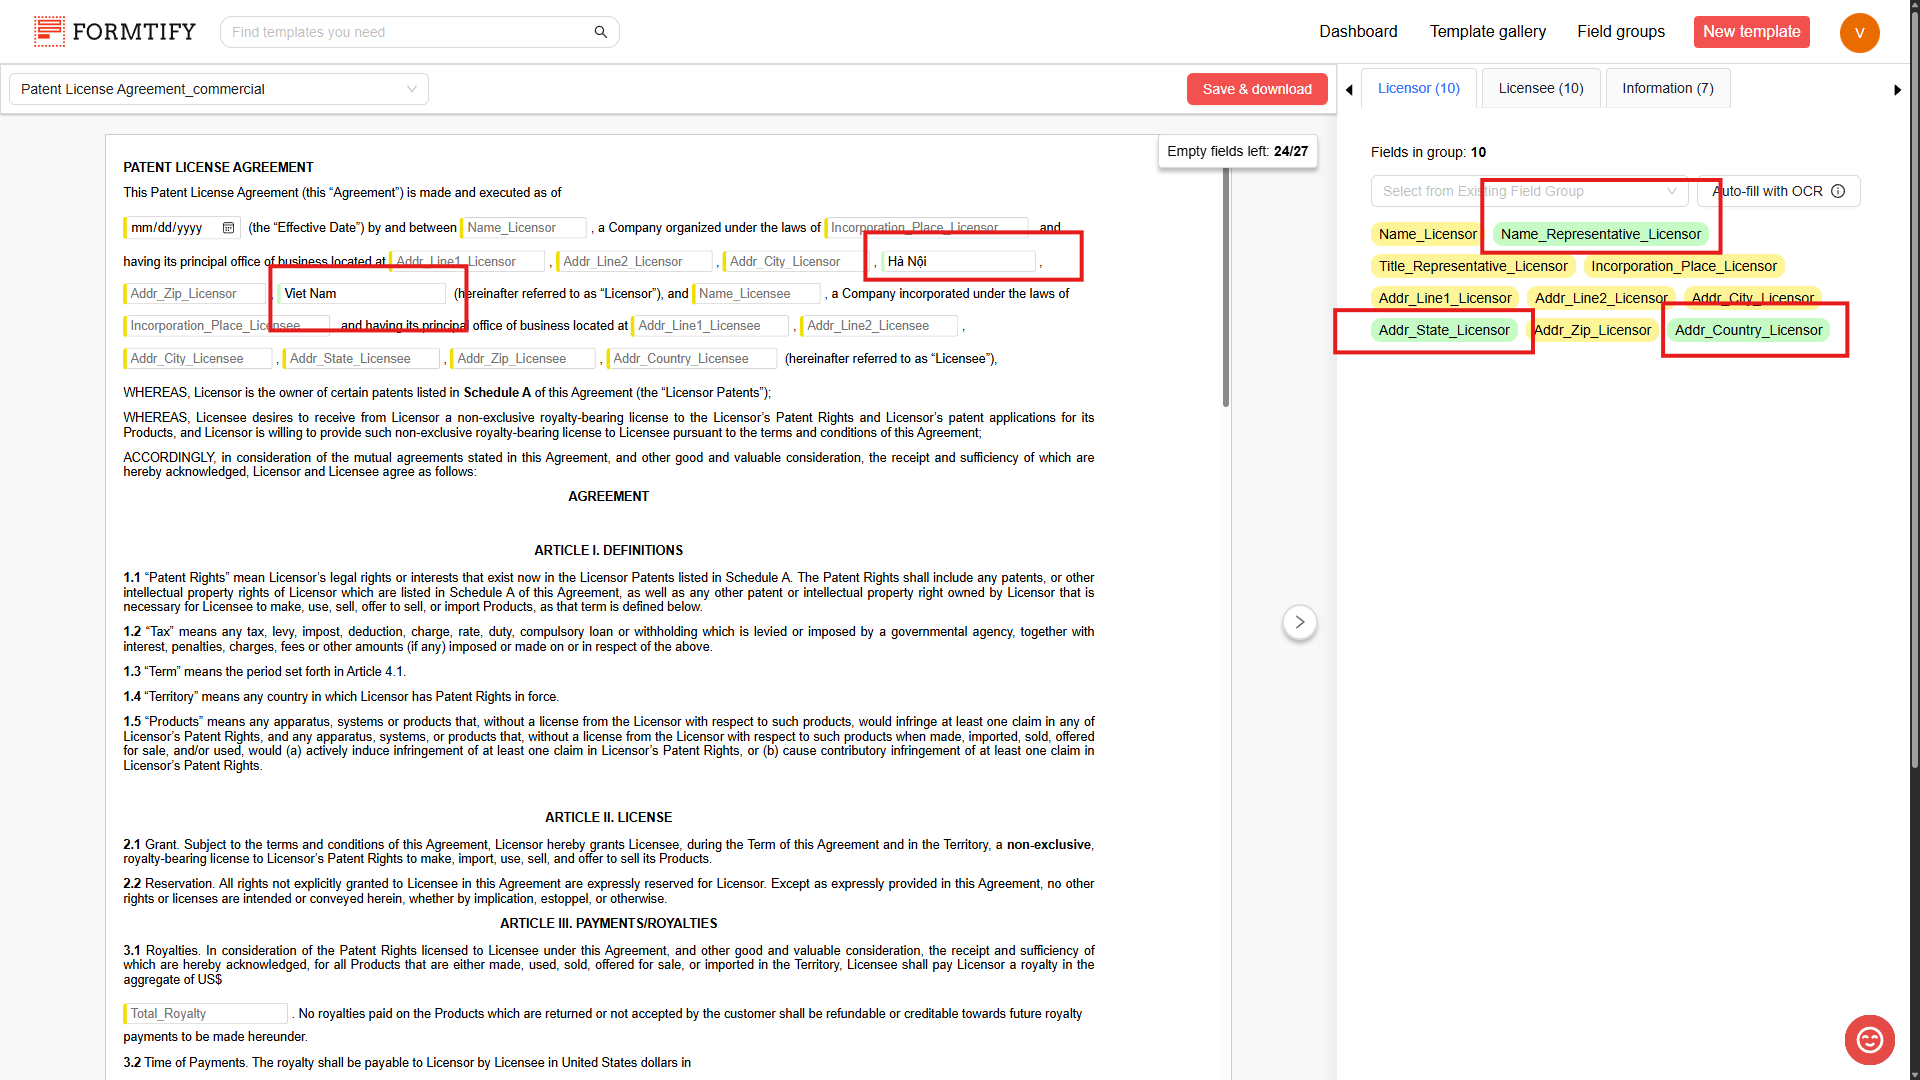Open the user avatar menu
Screen dimensions: 1920x1080
1859,32
